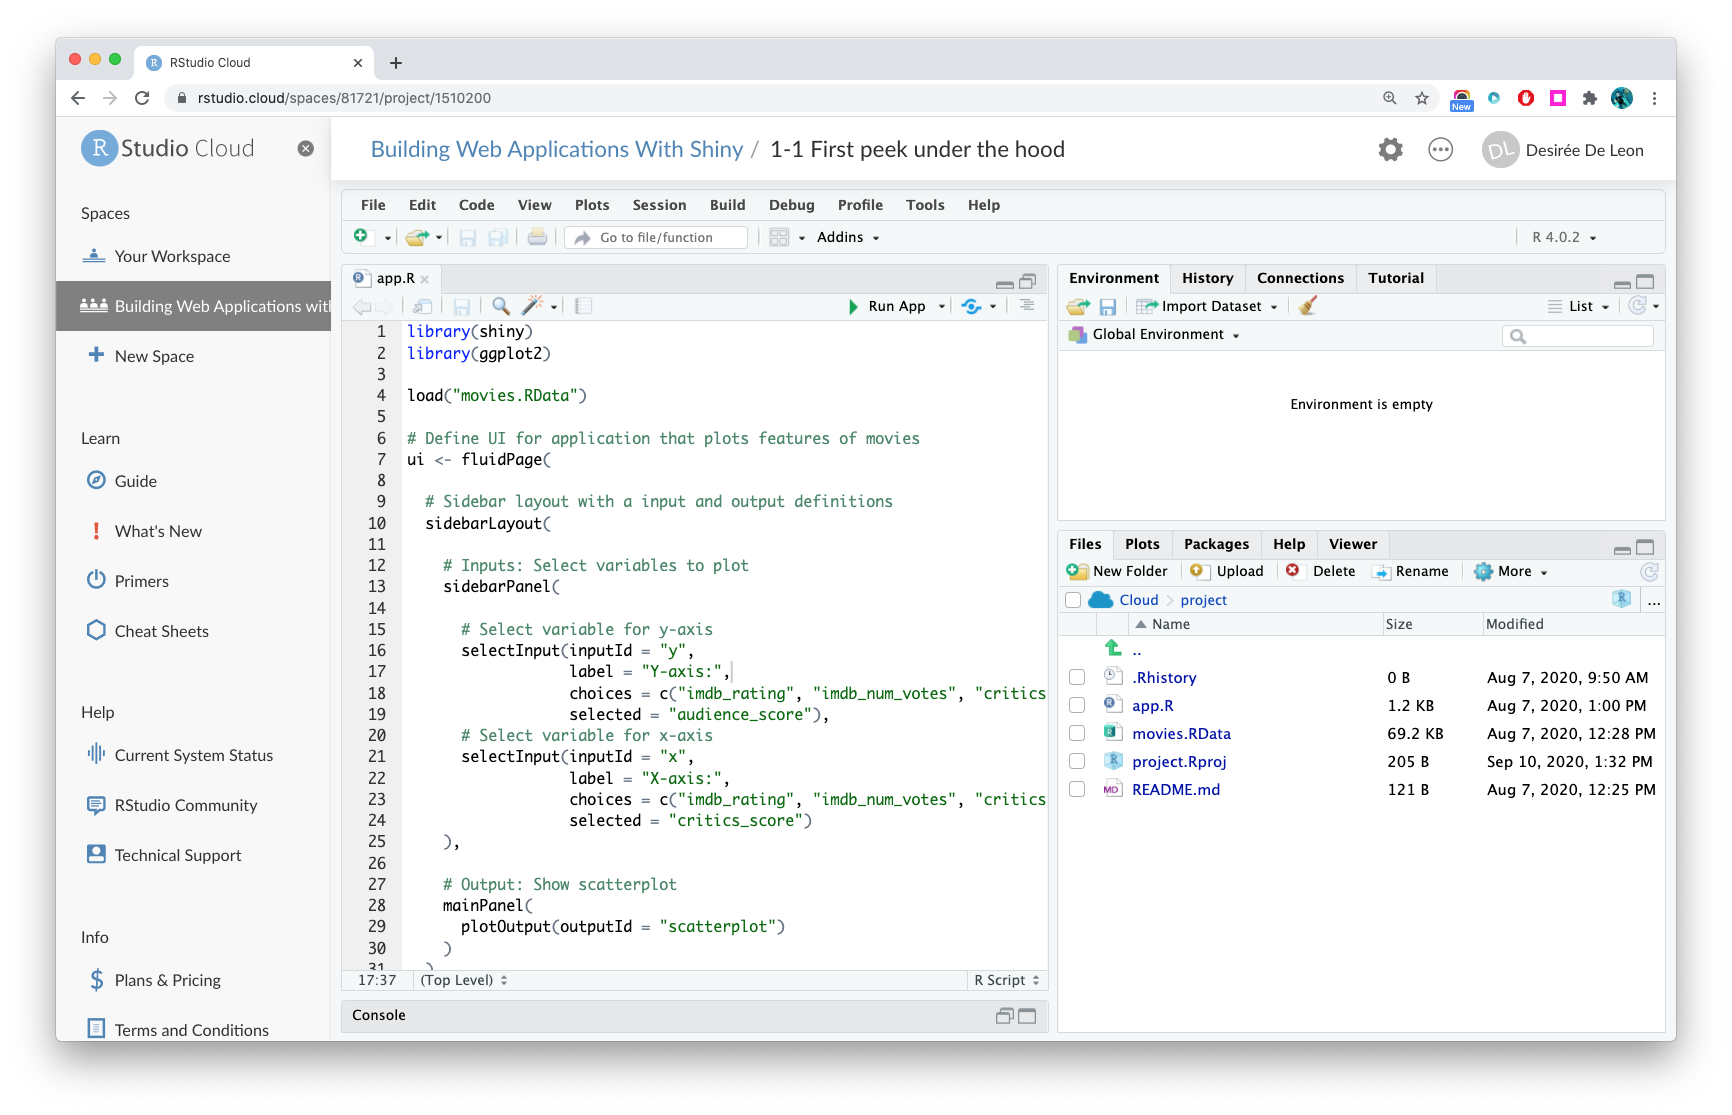Check the movies.RData file checkbox

[1077, 733]
